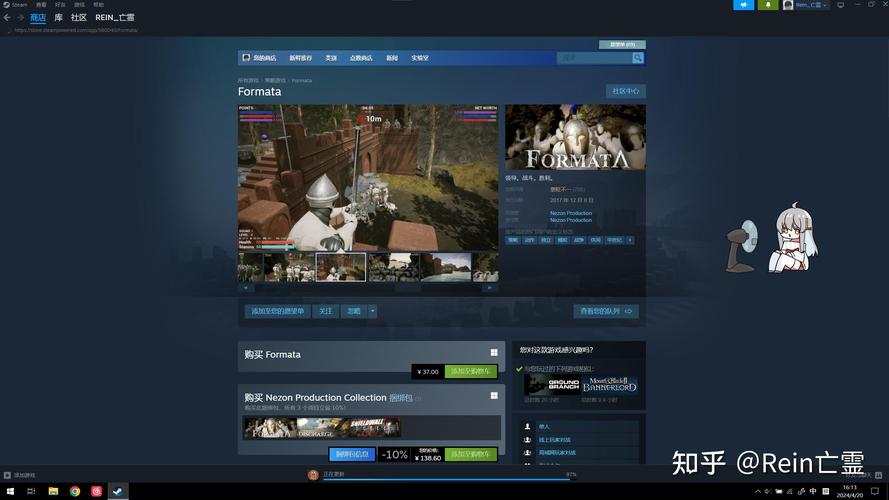889x500 pixels.
Task: Click the green notifications bell icon
Action: 768,5
